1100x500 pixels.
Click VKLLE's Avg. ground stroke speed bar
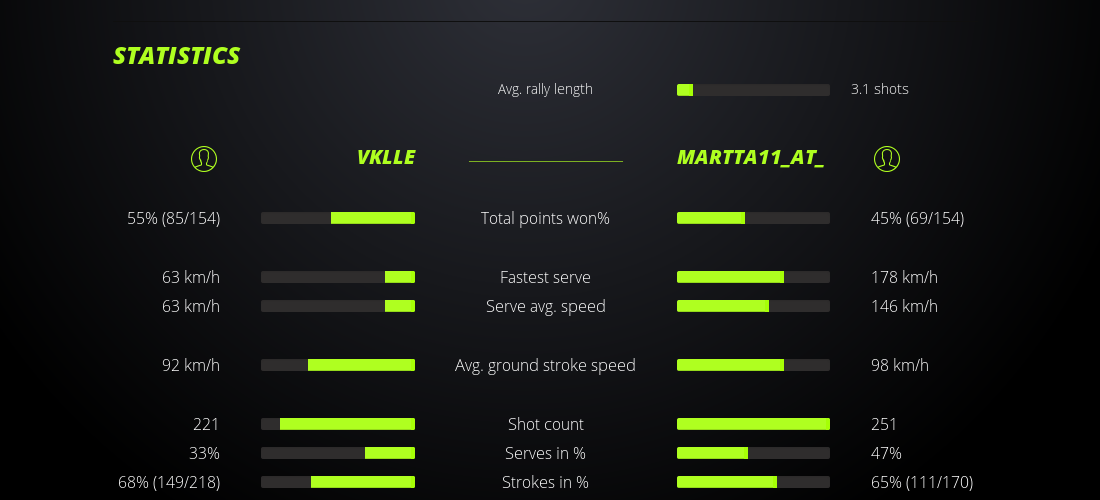tap(338, 365)
